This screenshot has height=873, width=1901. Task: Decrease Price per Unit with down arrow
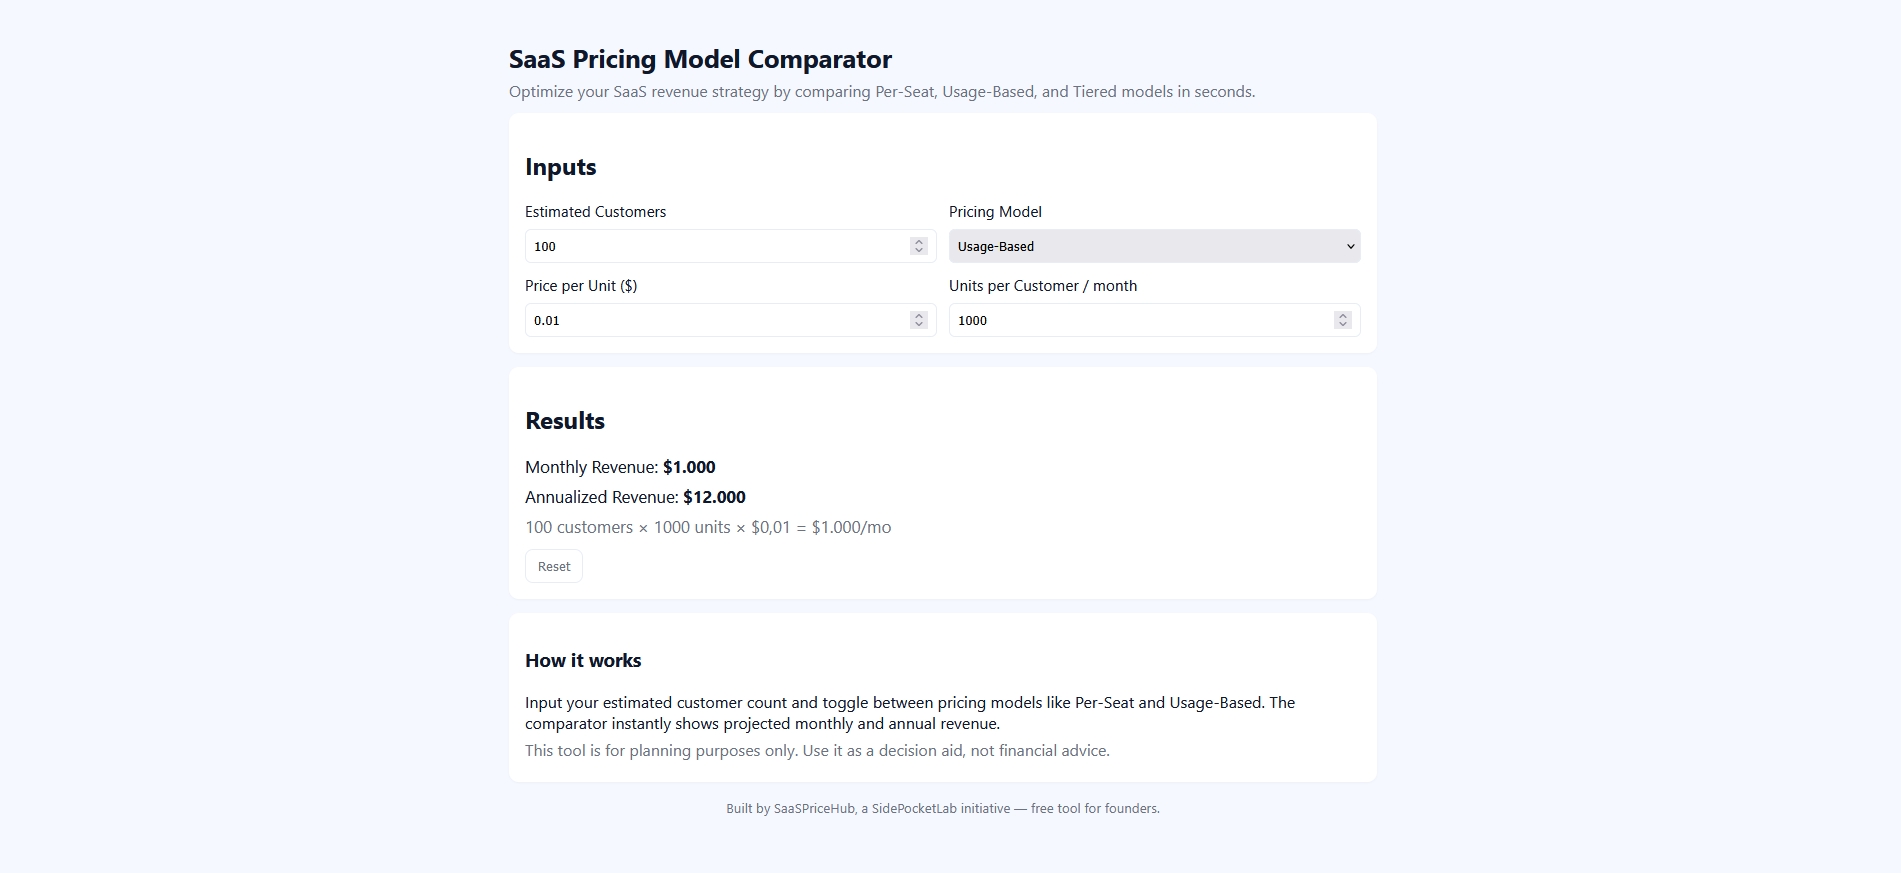point(919,325)
